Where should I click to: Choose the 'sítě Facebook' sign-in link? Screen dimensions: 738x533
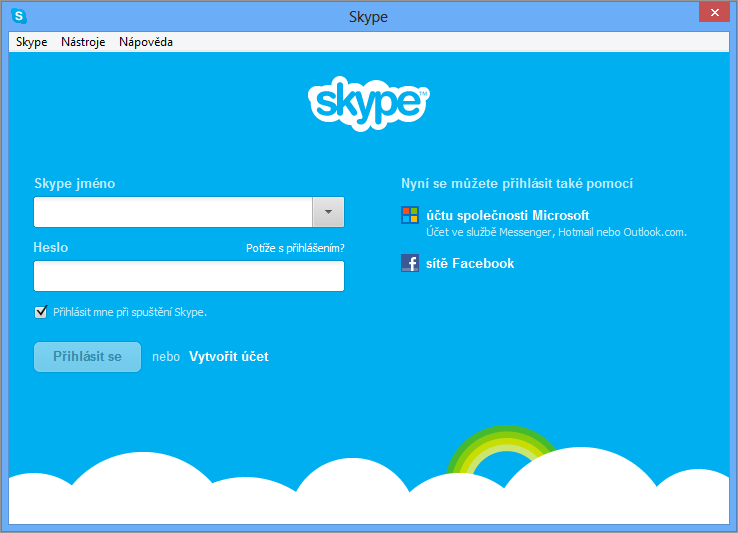470,264
